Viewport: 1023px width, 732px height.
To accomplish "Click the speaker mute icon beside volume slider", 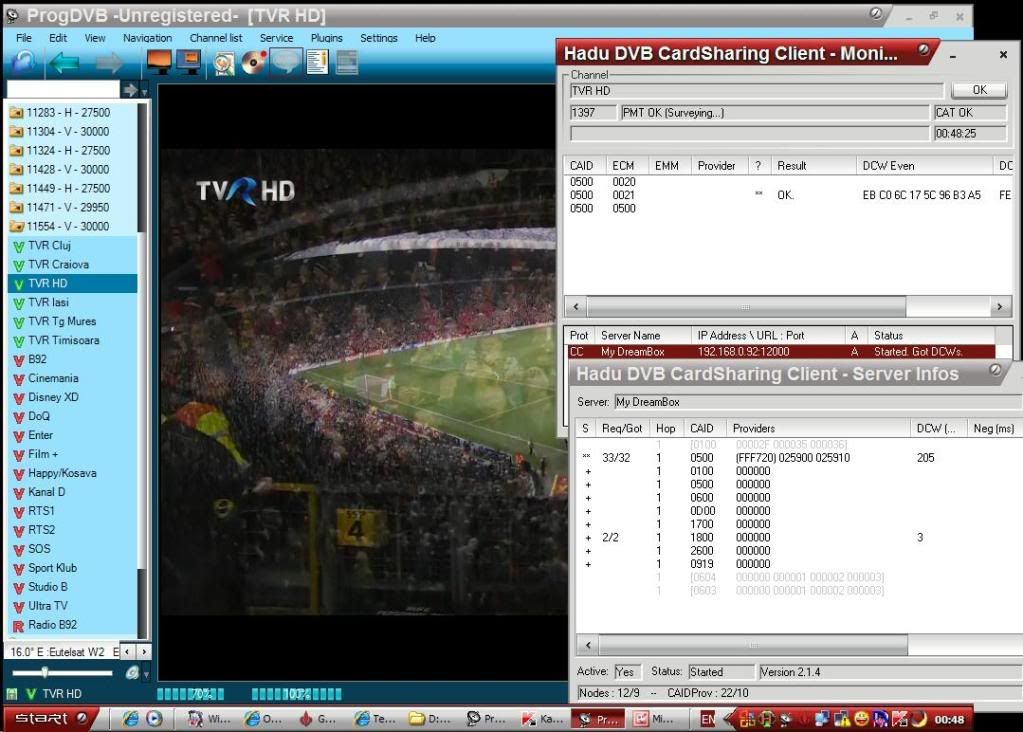I will [x=132, y=673].
